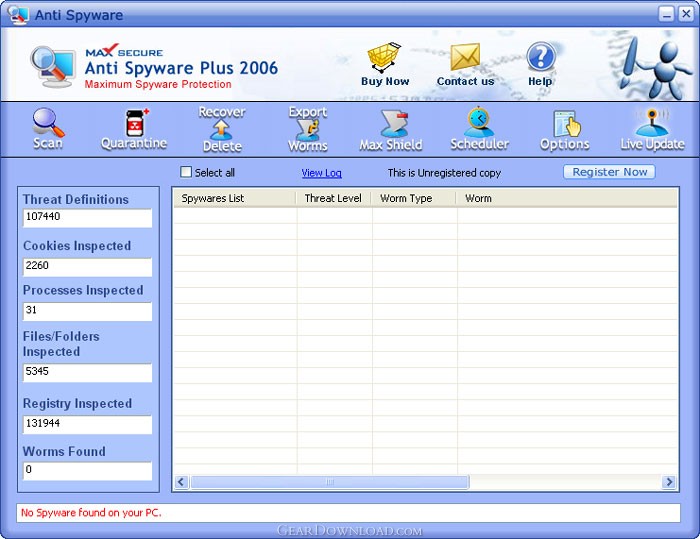Click the 'Threat Definitions' label

coord(76,199)
